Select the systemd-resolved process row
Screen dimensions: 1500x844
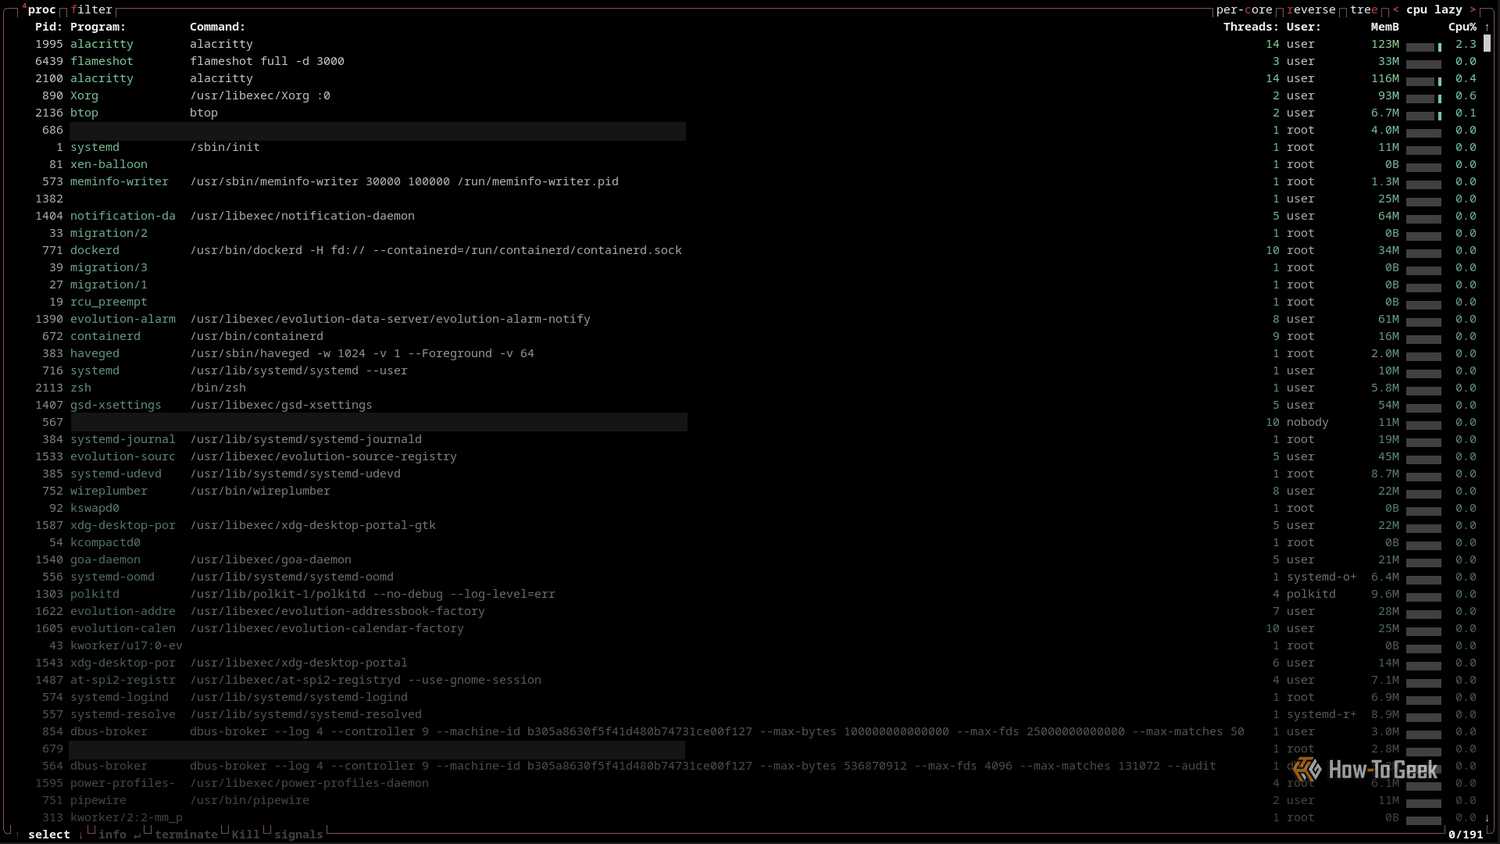point(755,714)
